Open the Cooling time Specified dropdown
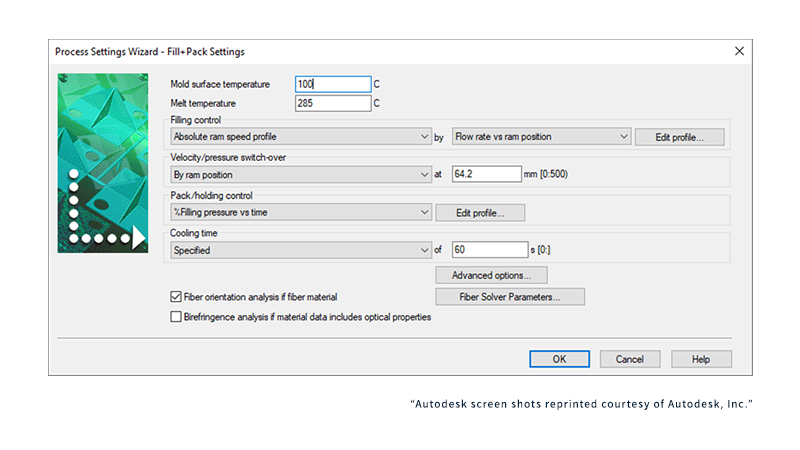This screenshot has width=800, height=450. point(301,250)
